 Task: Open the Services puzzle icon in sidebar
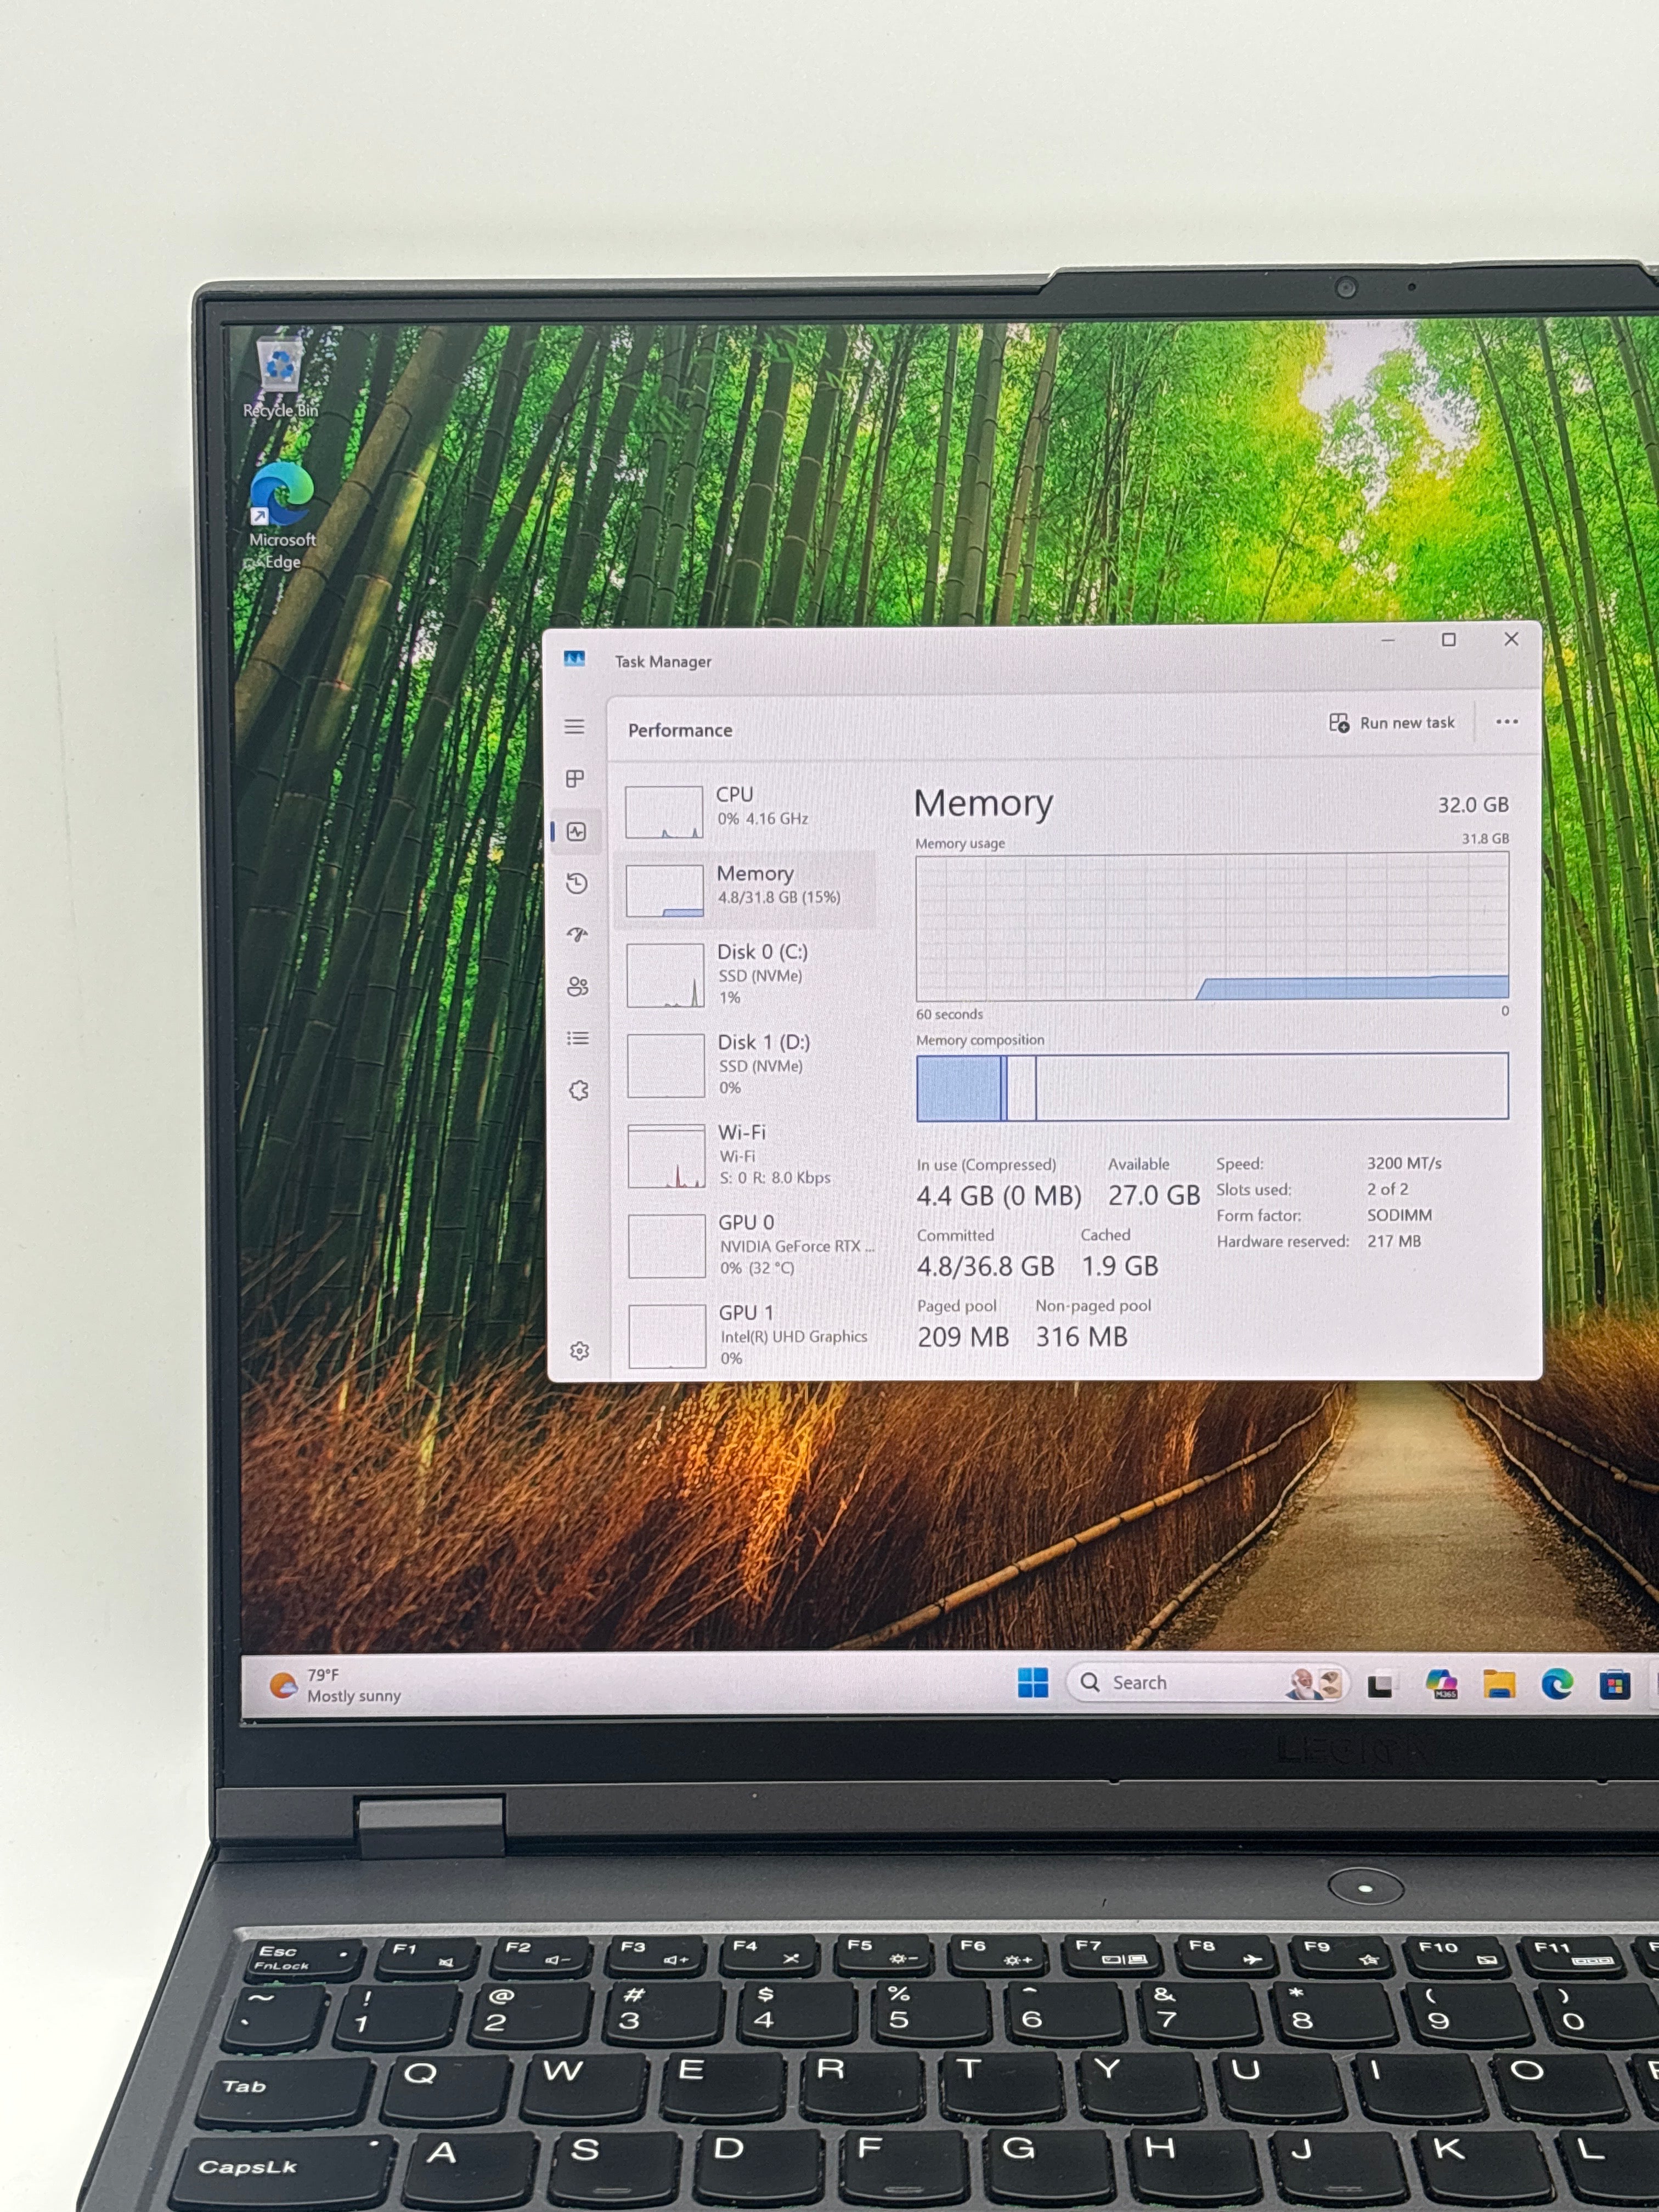tap(579, 1090)
